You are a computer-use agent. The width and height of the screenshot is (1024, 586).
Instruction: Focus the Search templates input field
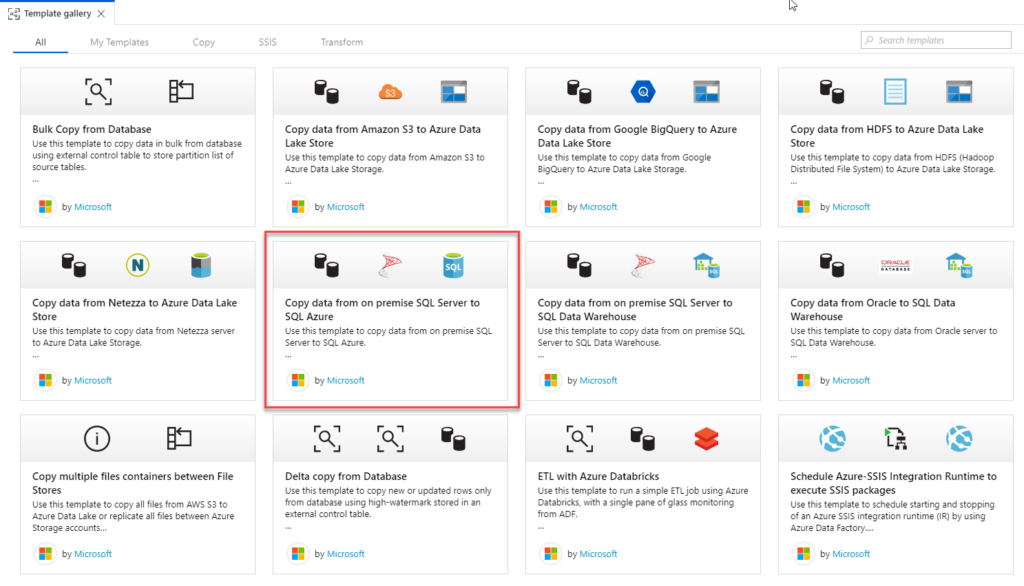pos(940,41)
